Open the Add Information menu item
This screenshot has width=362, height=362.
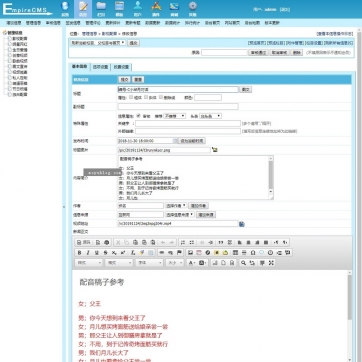pos(14,23)
